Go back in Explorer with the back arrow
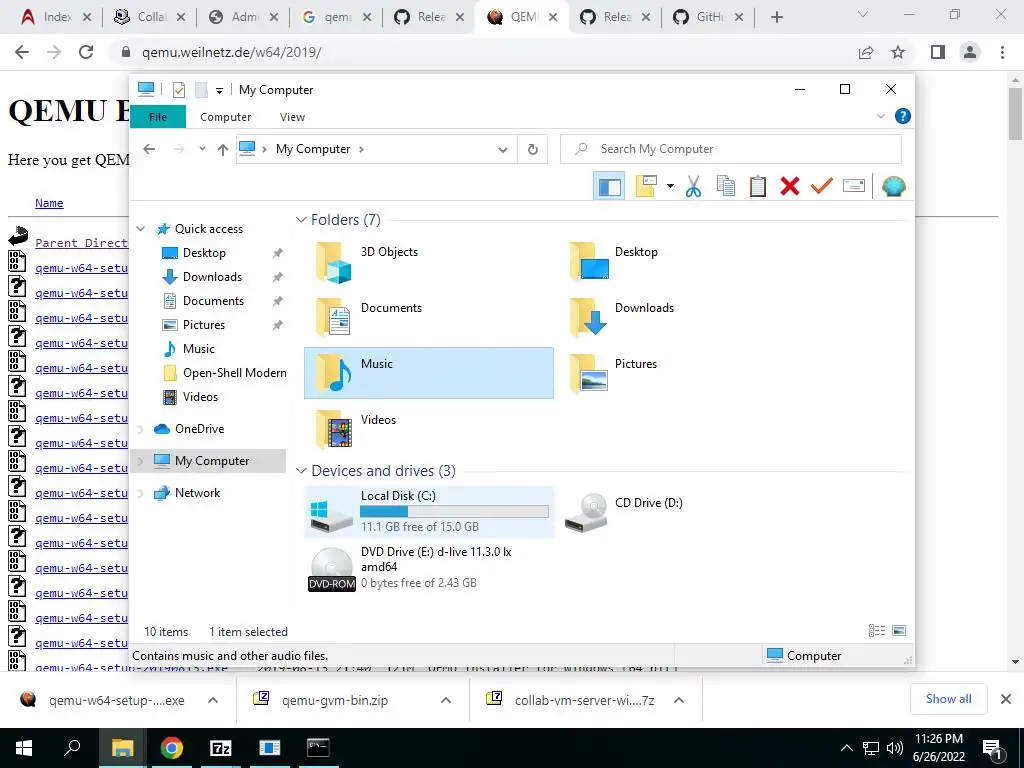The height and width of the screenshot is (768, 1024). (x=149, y=150)
